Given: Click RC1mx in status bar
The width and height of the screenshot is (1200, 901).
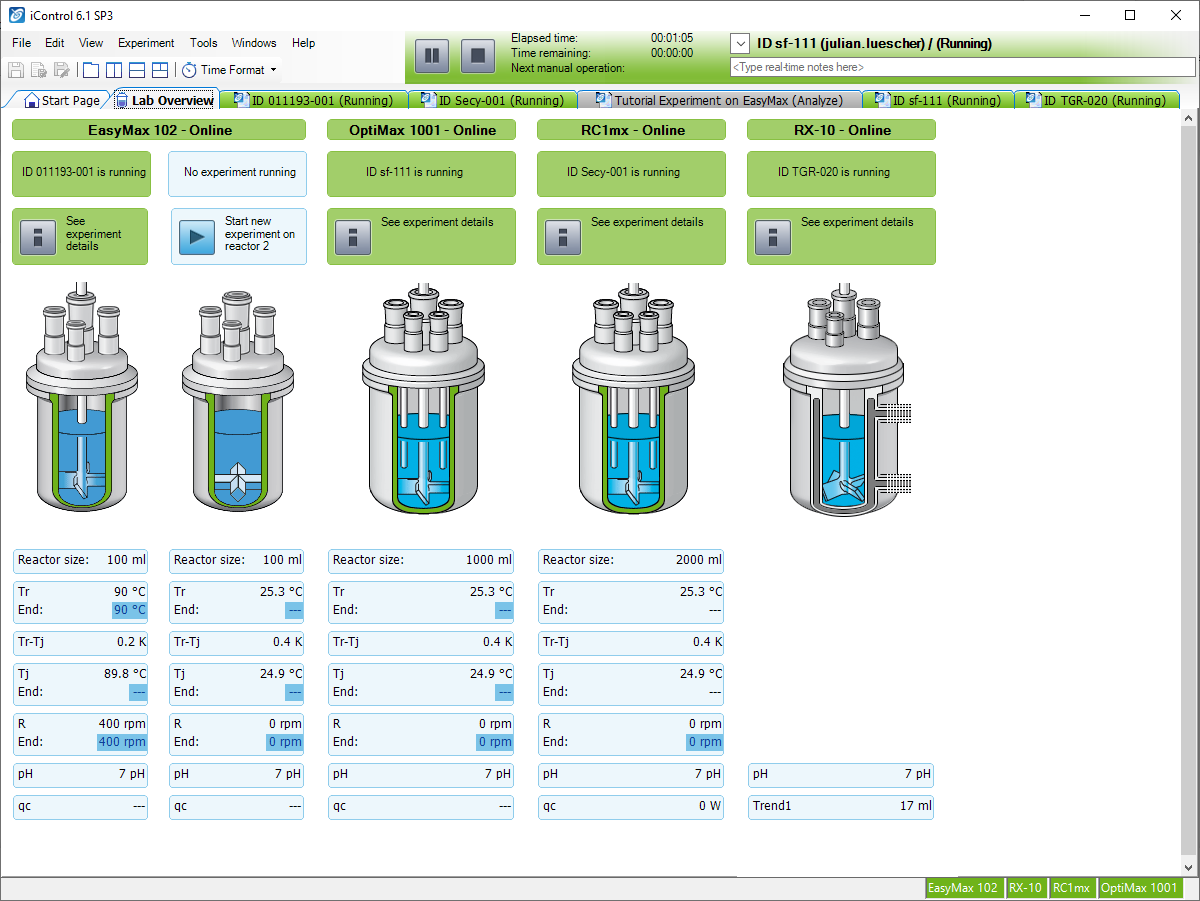Looking at the screenshot, I should [x=1071, y=888].
